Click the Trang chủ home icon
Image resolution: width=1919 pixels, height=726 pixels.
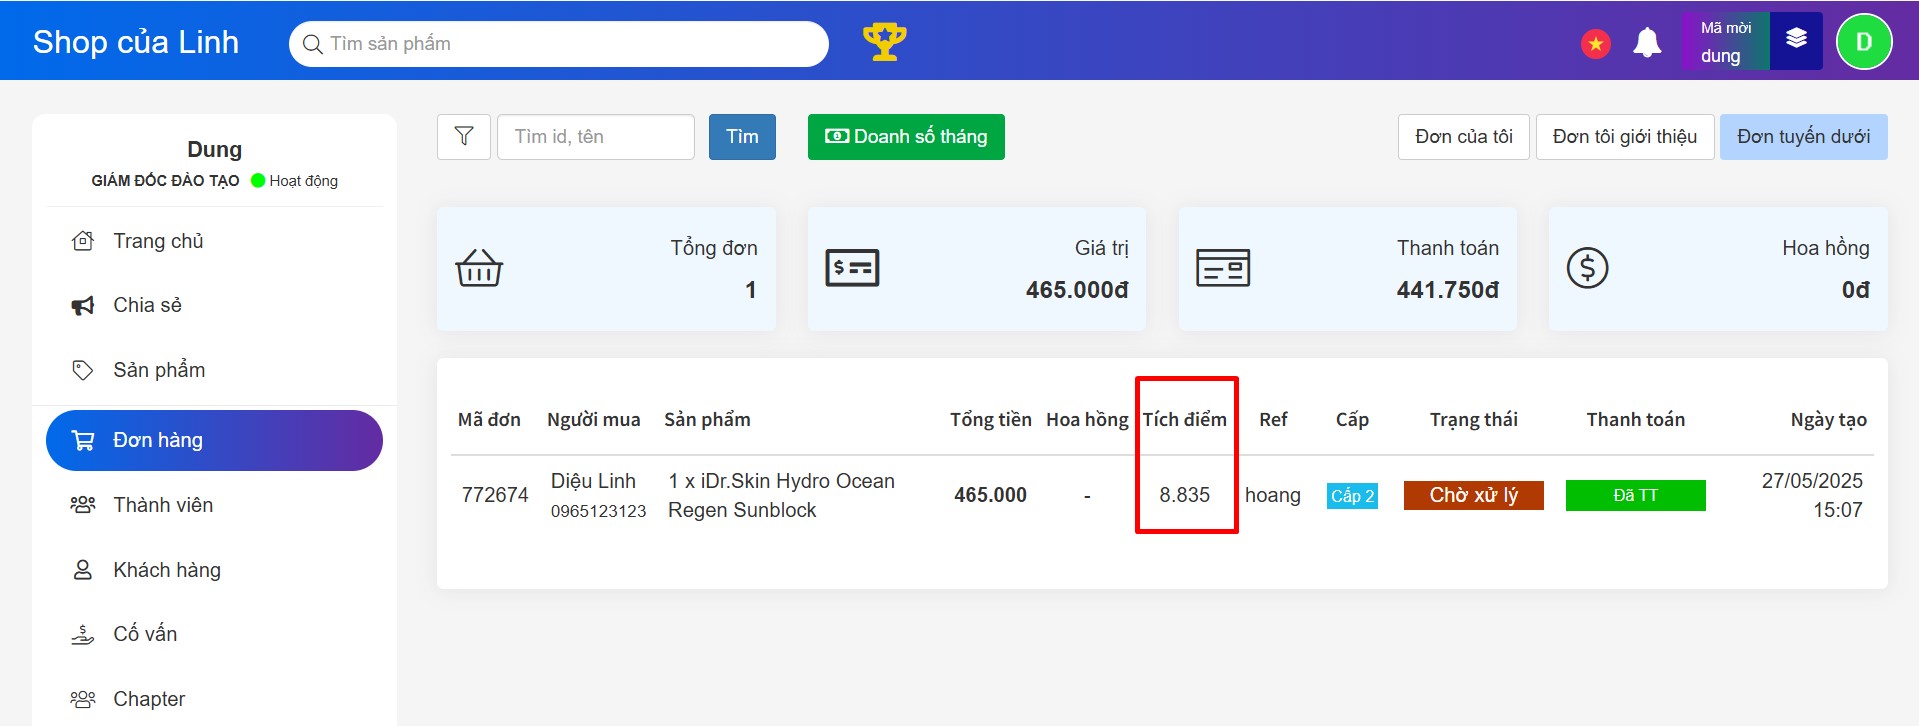[x=83, y=241]
